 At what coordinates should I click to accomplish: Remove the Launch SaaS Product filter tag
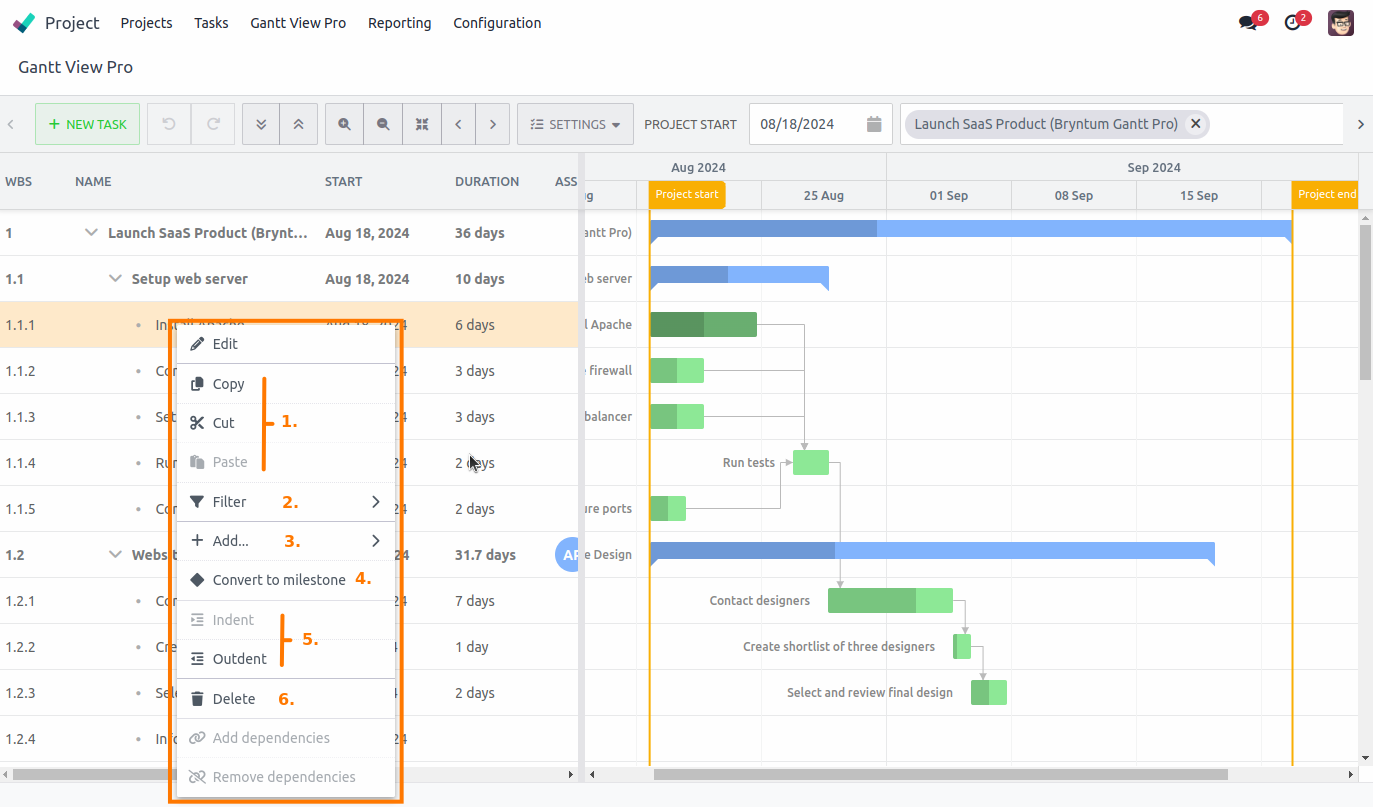point(1196,123)
